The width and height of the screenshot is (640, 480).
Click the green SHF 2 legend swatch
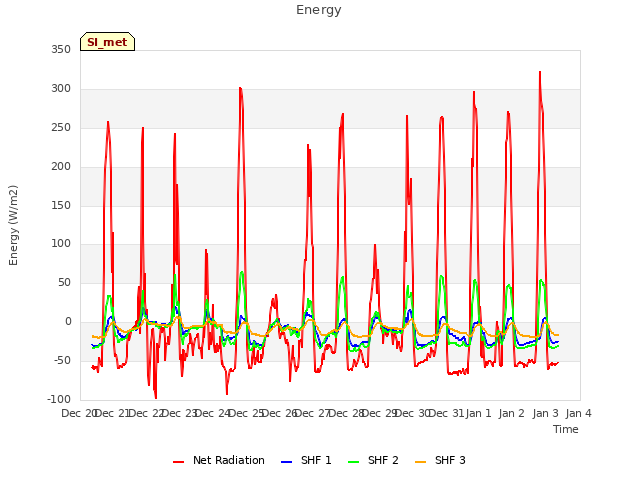click(353, 462)
